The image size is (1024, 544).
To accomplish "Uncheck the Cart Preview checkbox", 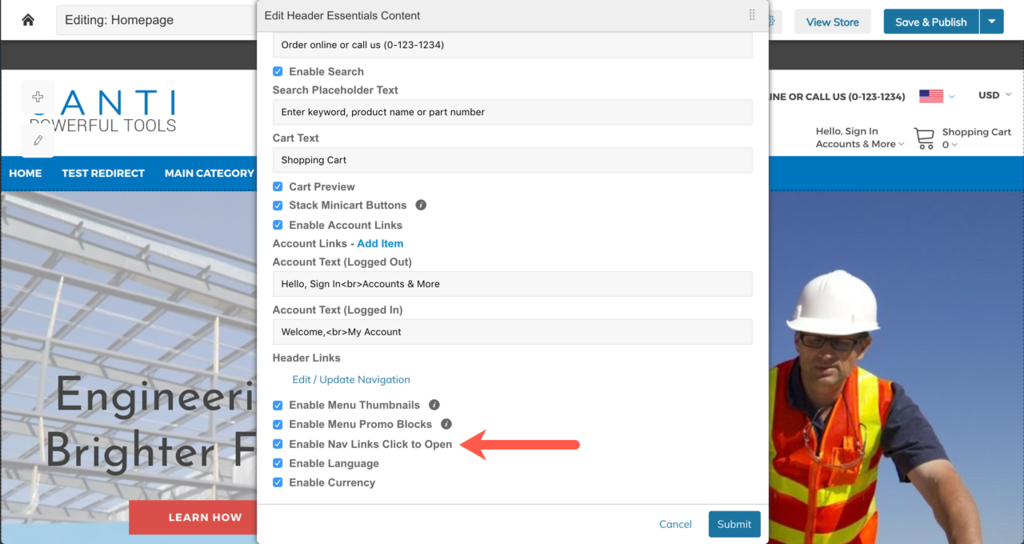I will (x=278, y=187).
